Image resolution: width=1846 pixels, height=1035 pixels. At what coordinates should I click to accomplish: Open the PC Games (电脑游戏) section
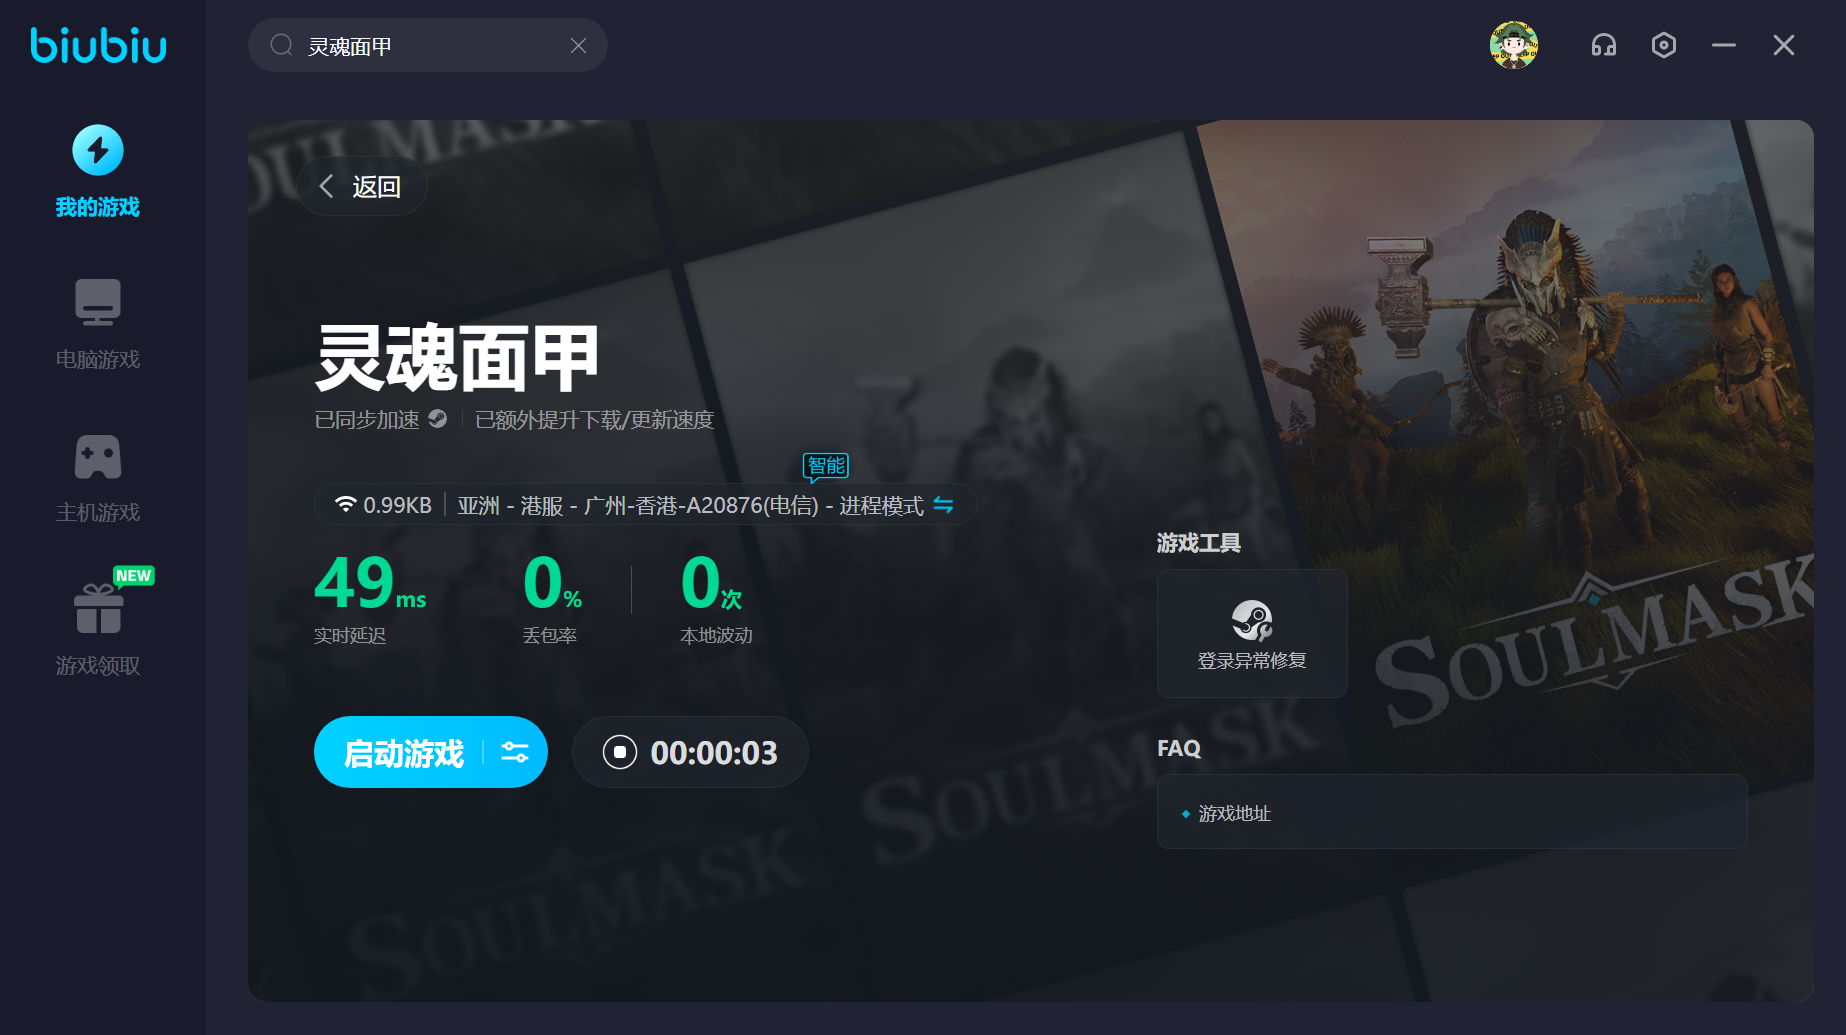click(x=98, y=303)
